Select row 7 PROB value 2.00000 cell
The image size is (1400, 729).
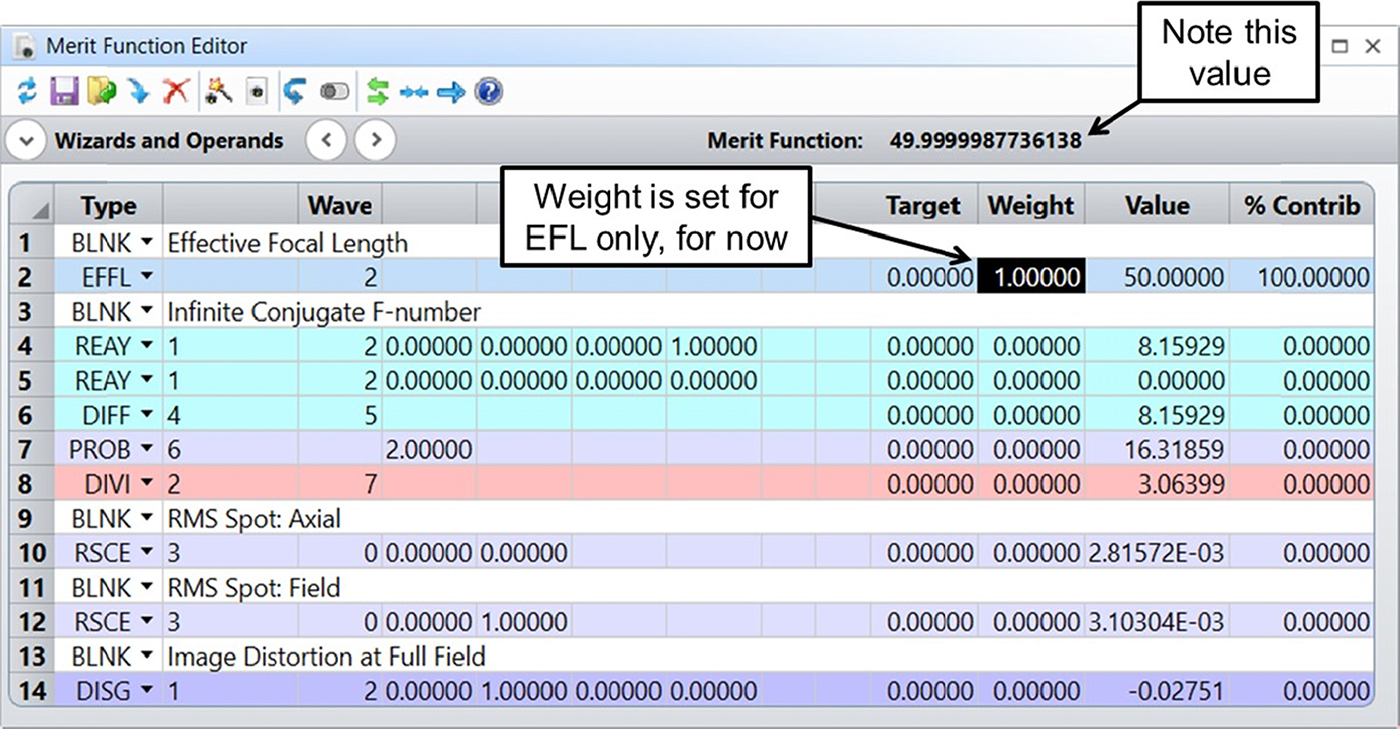click(x=429, y=450)
